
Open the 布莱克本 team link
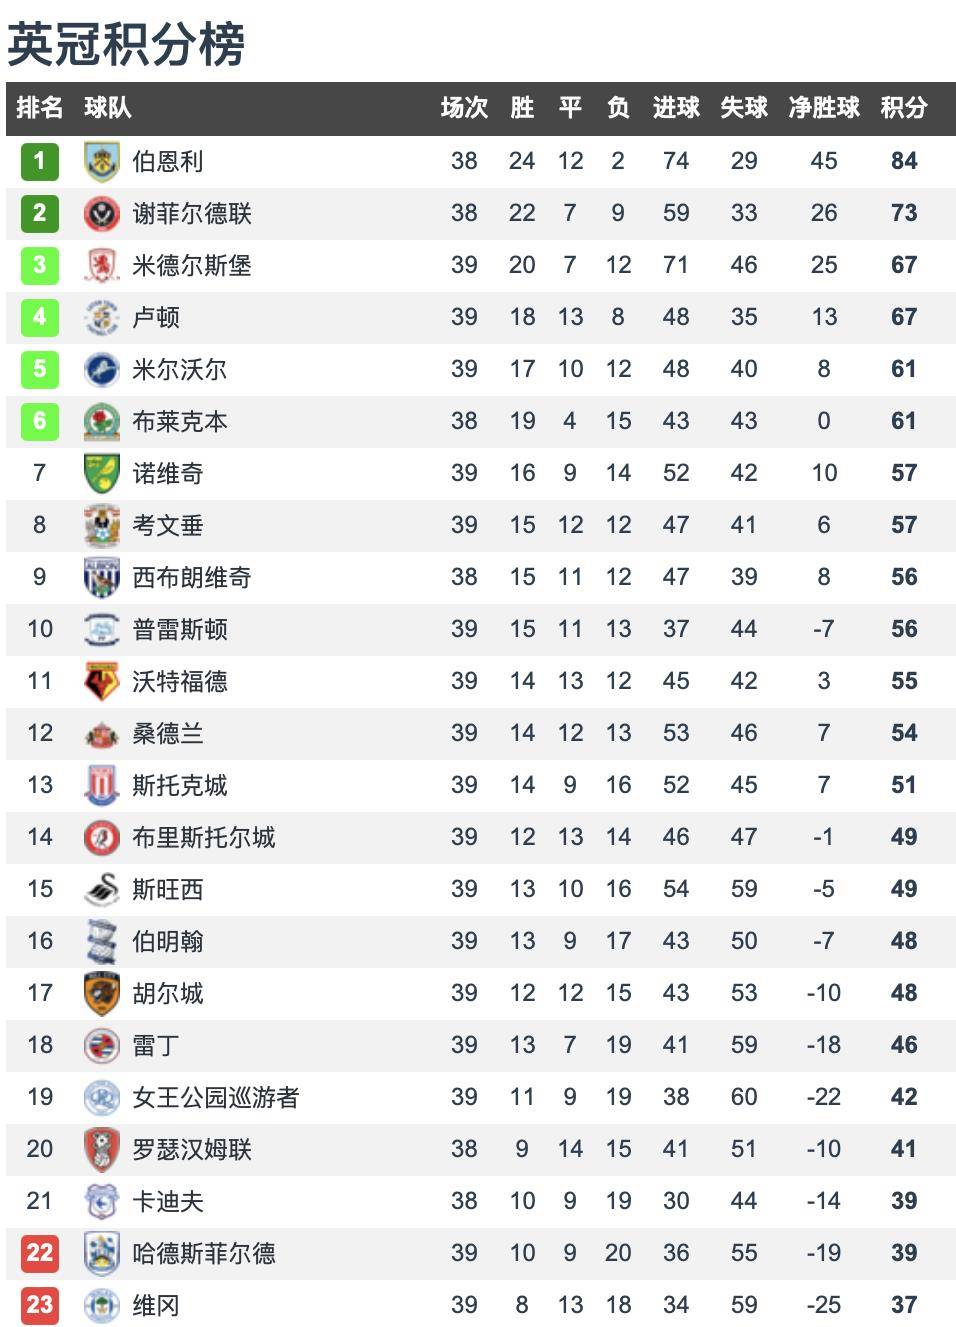tap(180, 421)
